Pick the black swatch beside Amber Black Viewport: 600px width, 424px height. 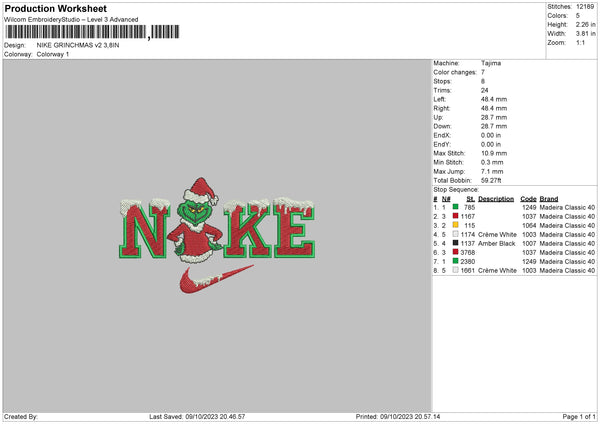click(455, 243)
